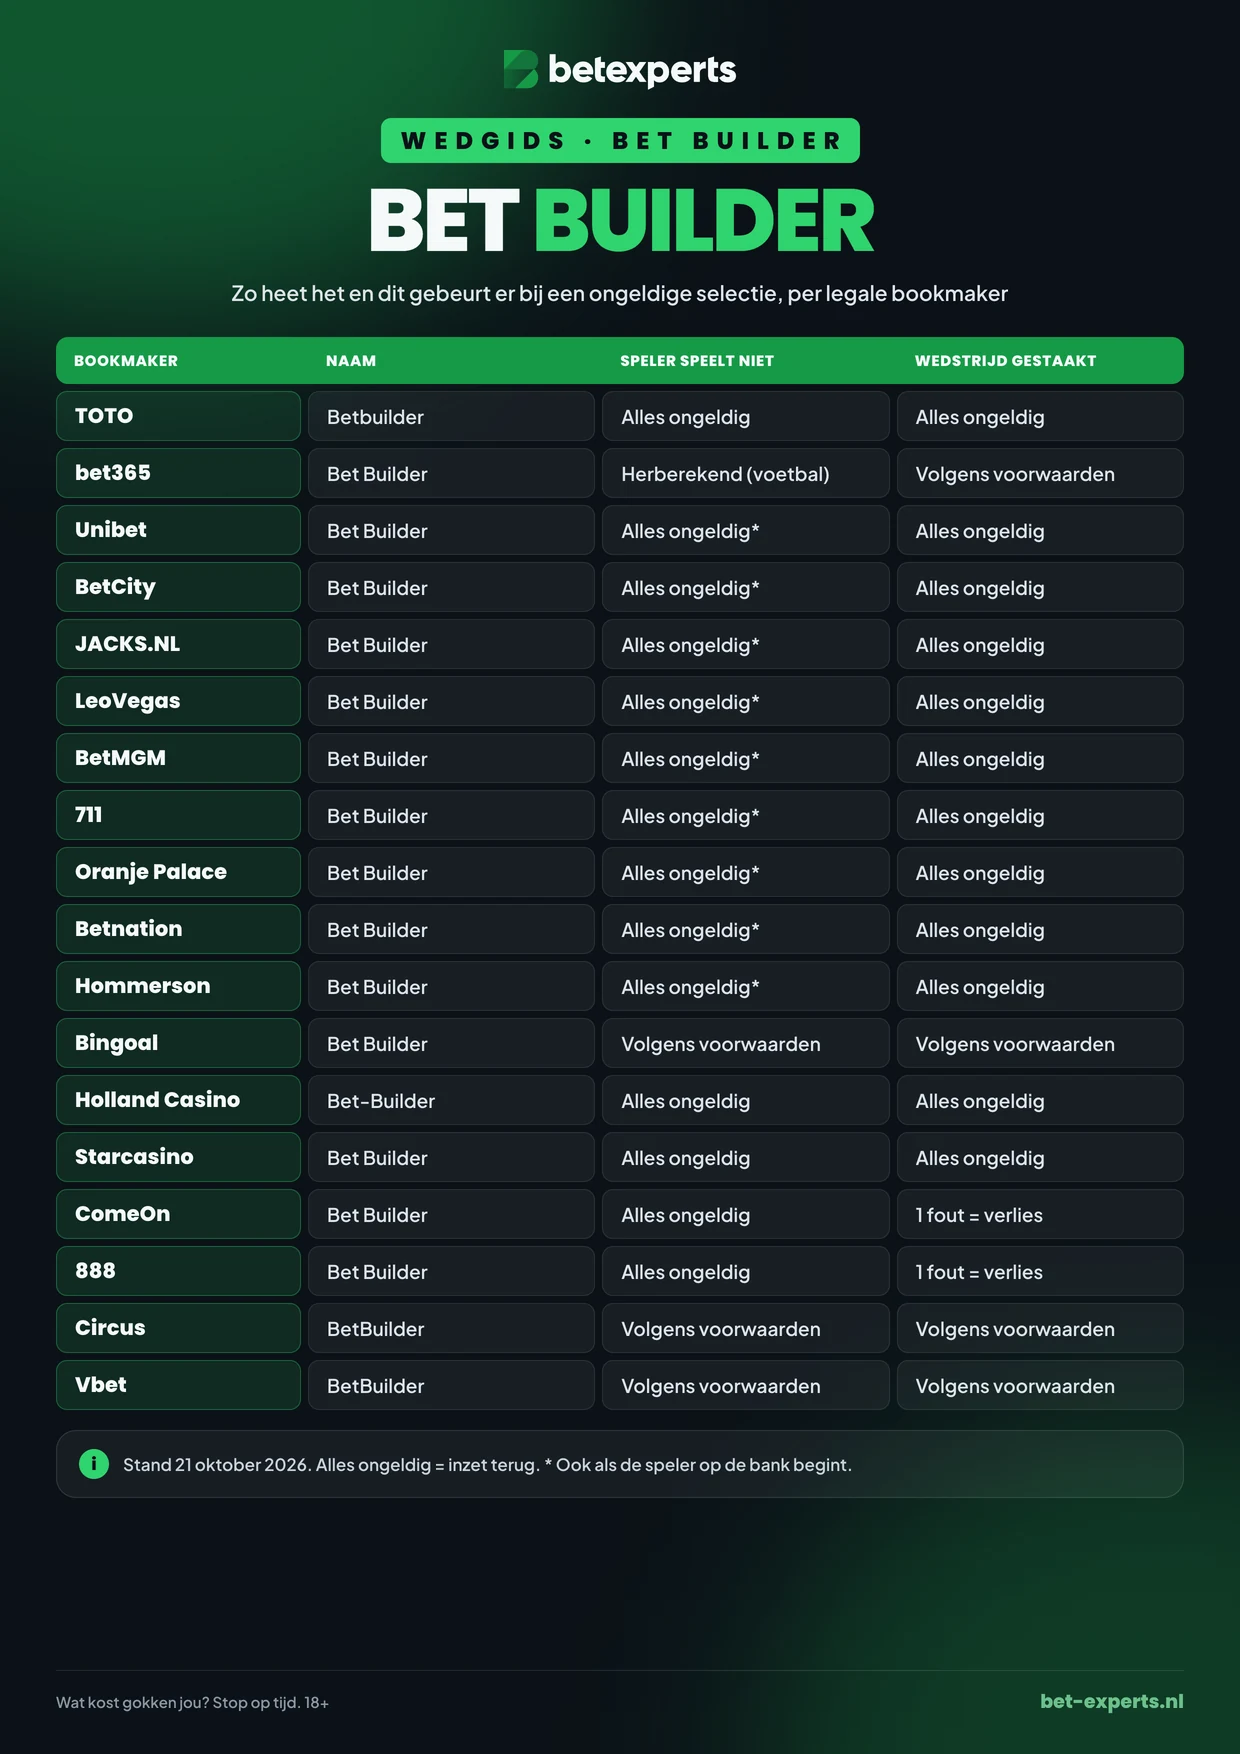
Task: Click the betexperts logo icon
Action: click(x=521, y=69)
